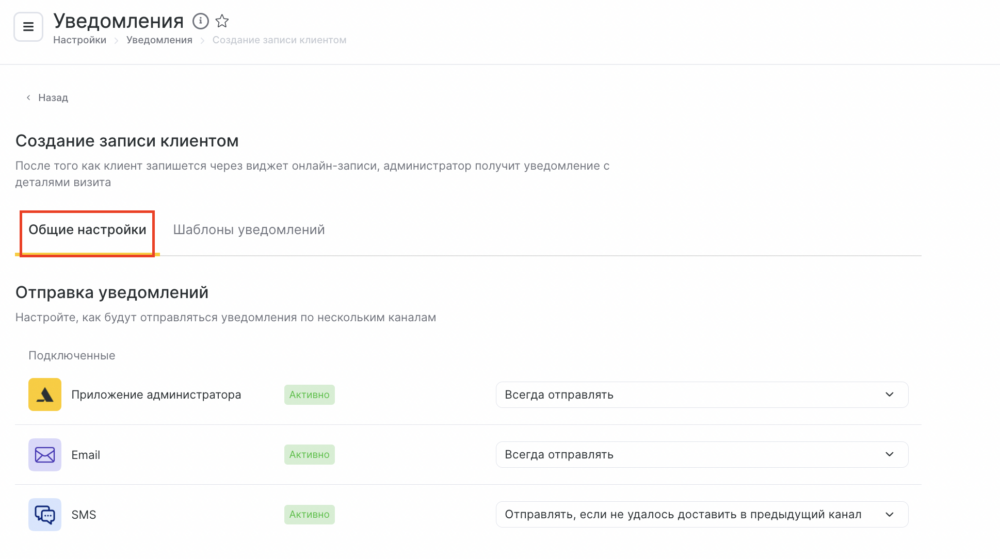Select the Общие настройки tab
The width and height of the screenshot is (1000, 559).
87,229
